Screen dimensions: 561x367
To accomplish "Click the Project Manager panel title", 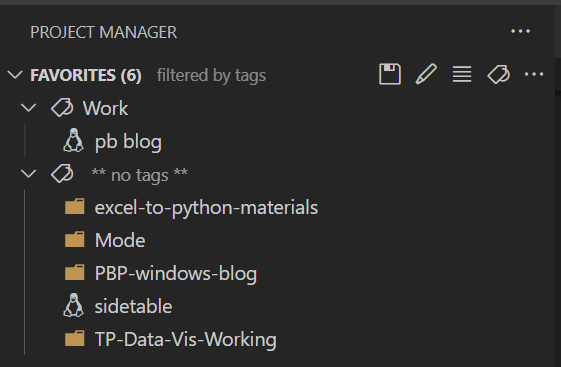I will (103, 32).
